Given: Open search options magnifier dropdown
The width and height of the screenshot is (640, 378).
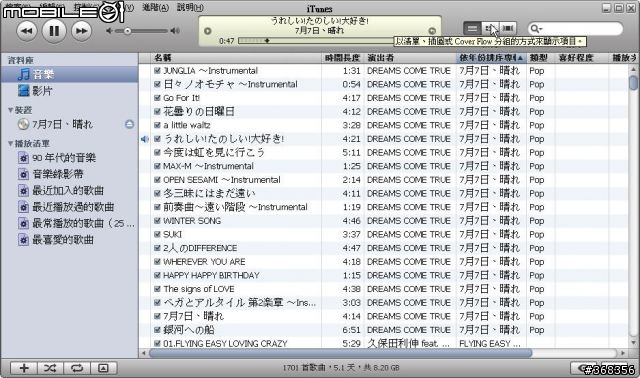Looking at the screenshot, I should [535, 29].
